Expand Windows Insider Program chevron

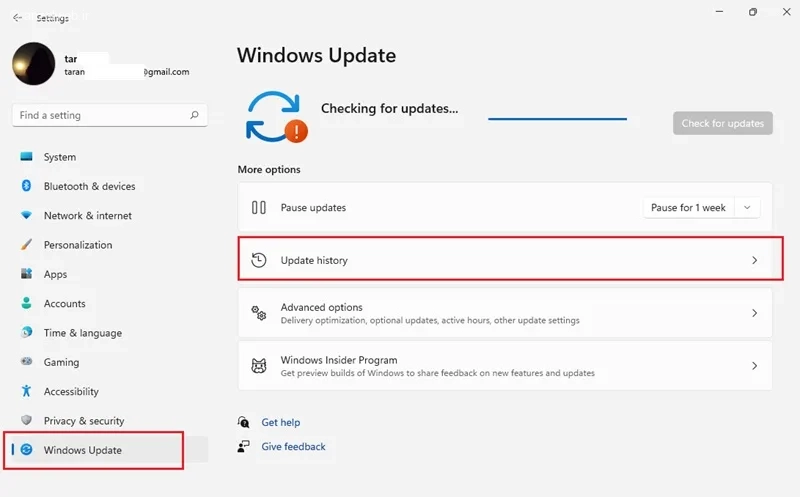pos(754,366)
